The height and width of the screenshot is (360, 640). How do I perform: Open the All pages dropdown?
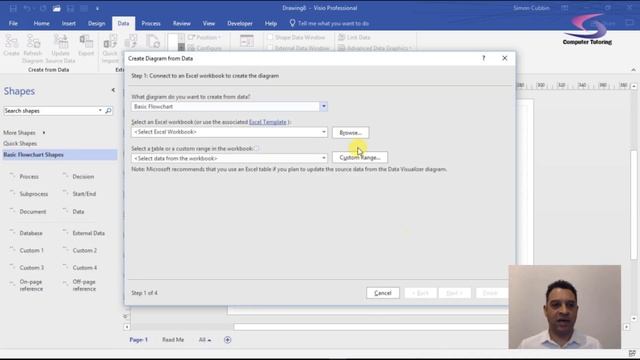pyautogui.click(x=205, y=340)
